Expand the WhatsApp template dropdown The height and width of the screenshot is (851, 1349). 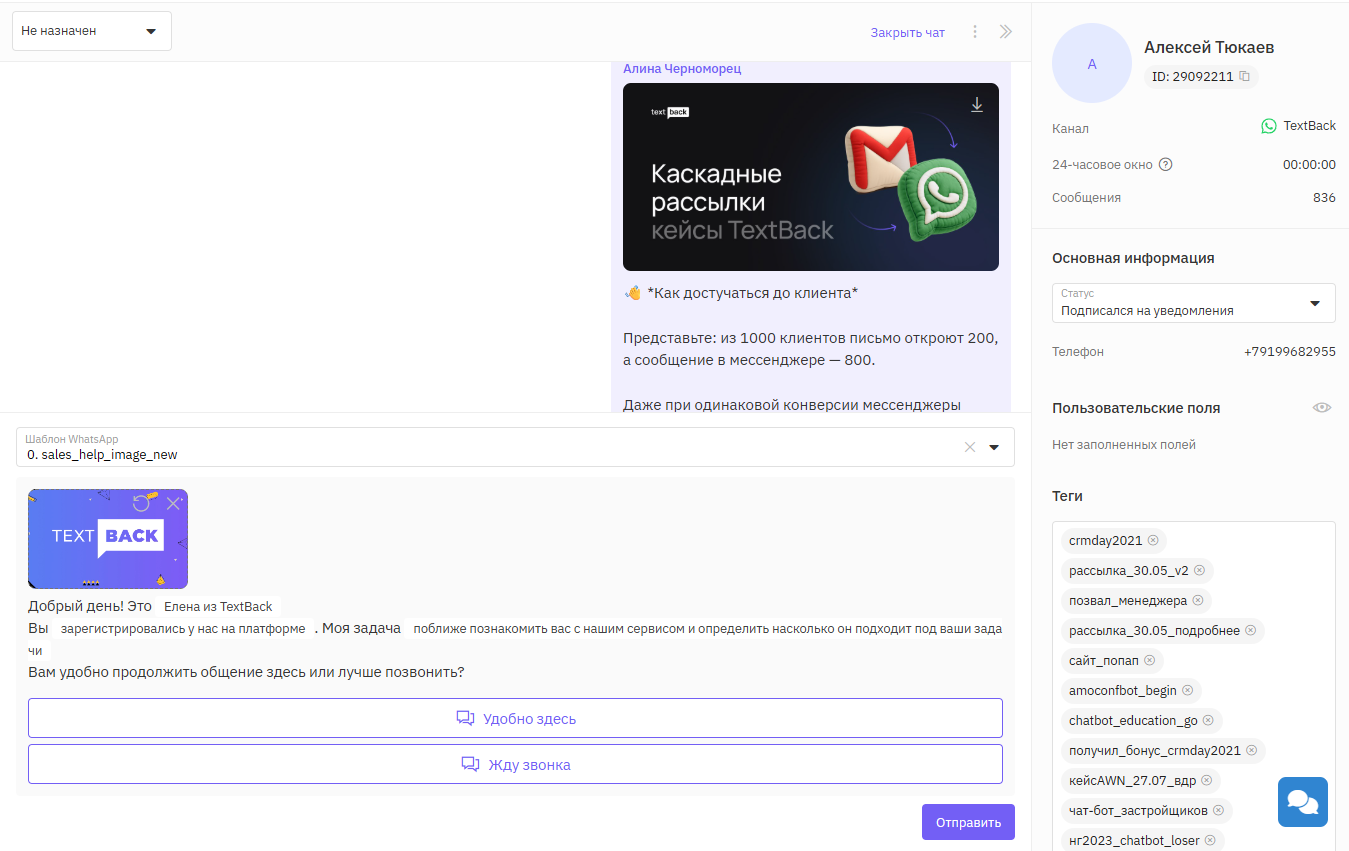[x=994, y=447]
